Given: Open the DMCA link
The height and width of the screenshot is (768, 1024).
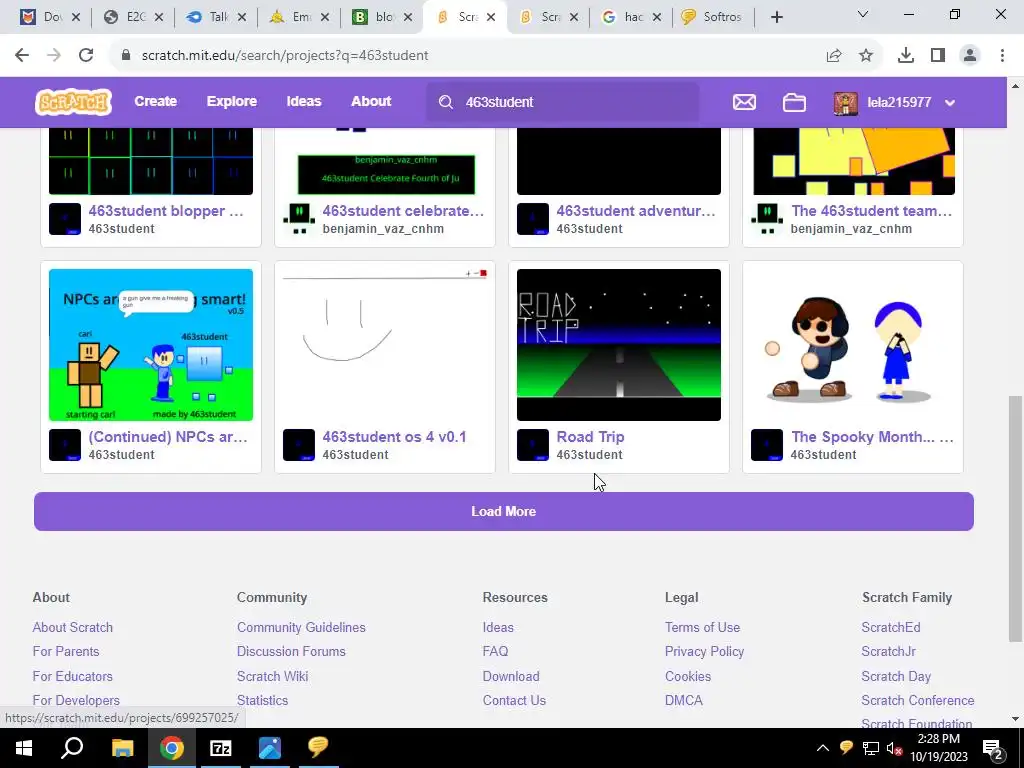Looking at the screenshot, I should 684,700.
